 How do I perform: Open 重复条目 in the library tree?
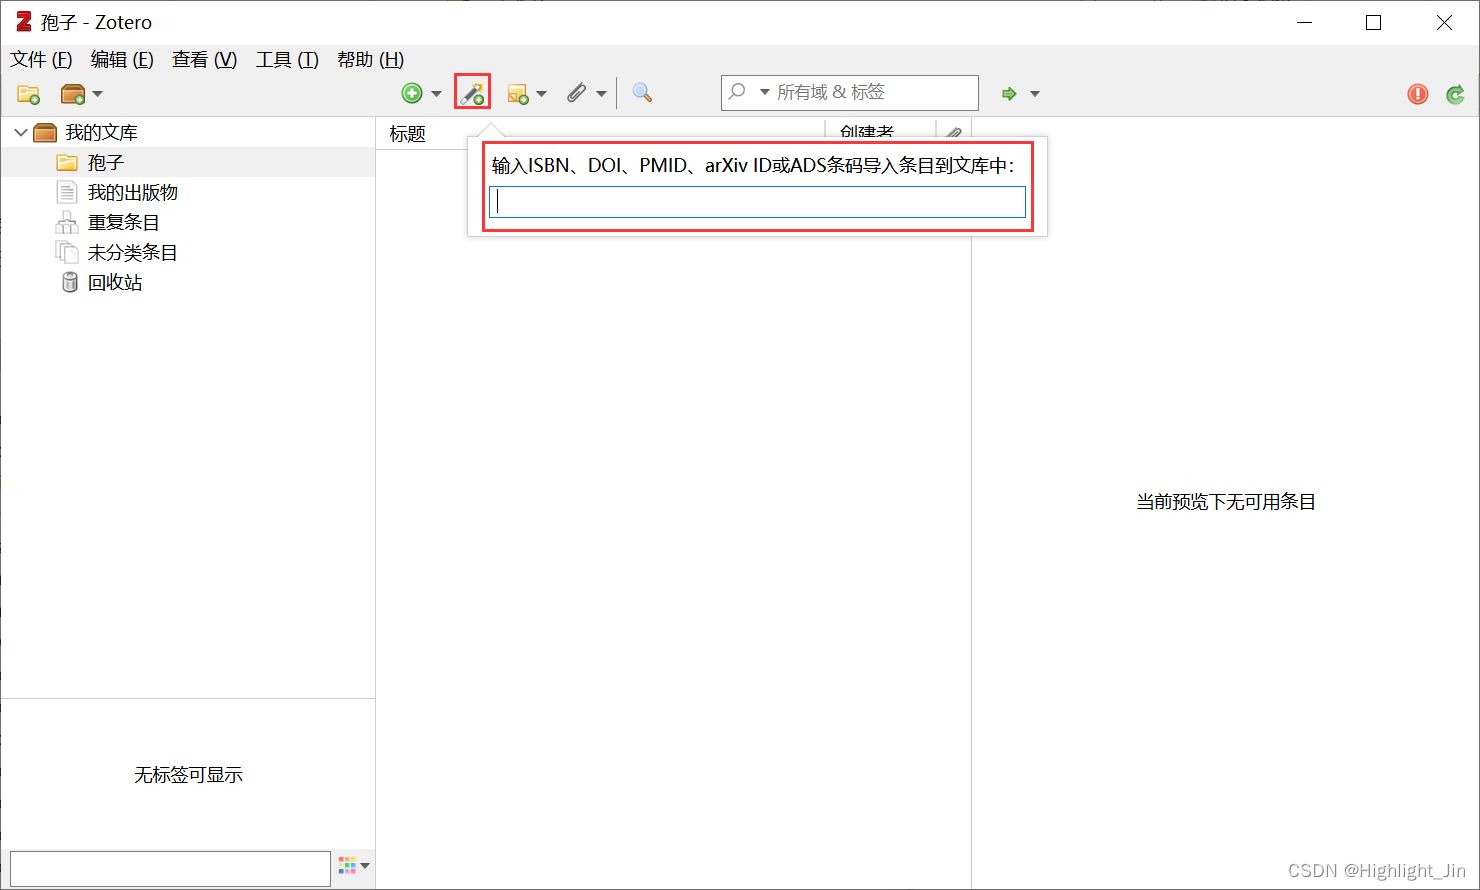pyautogui.click(x=123, y=222)
